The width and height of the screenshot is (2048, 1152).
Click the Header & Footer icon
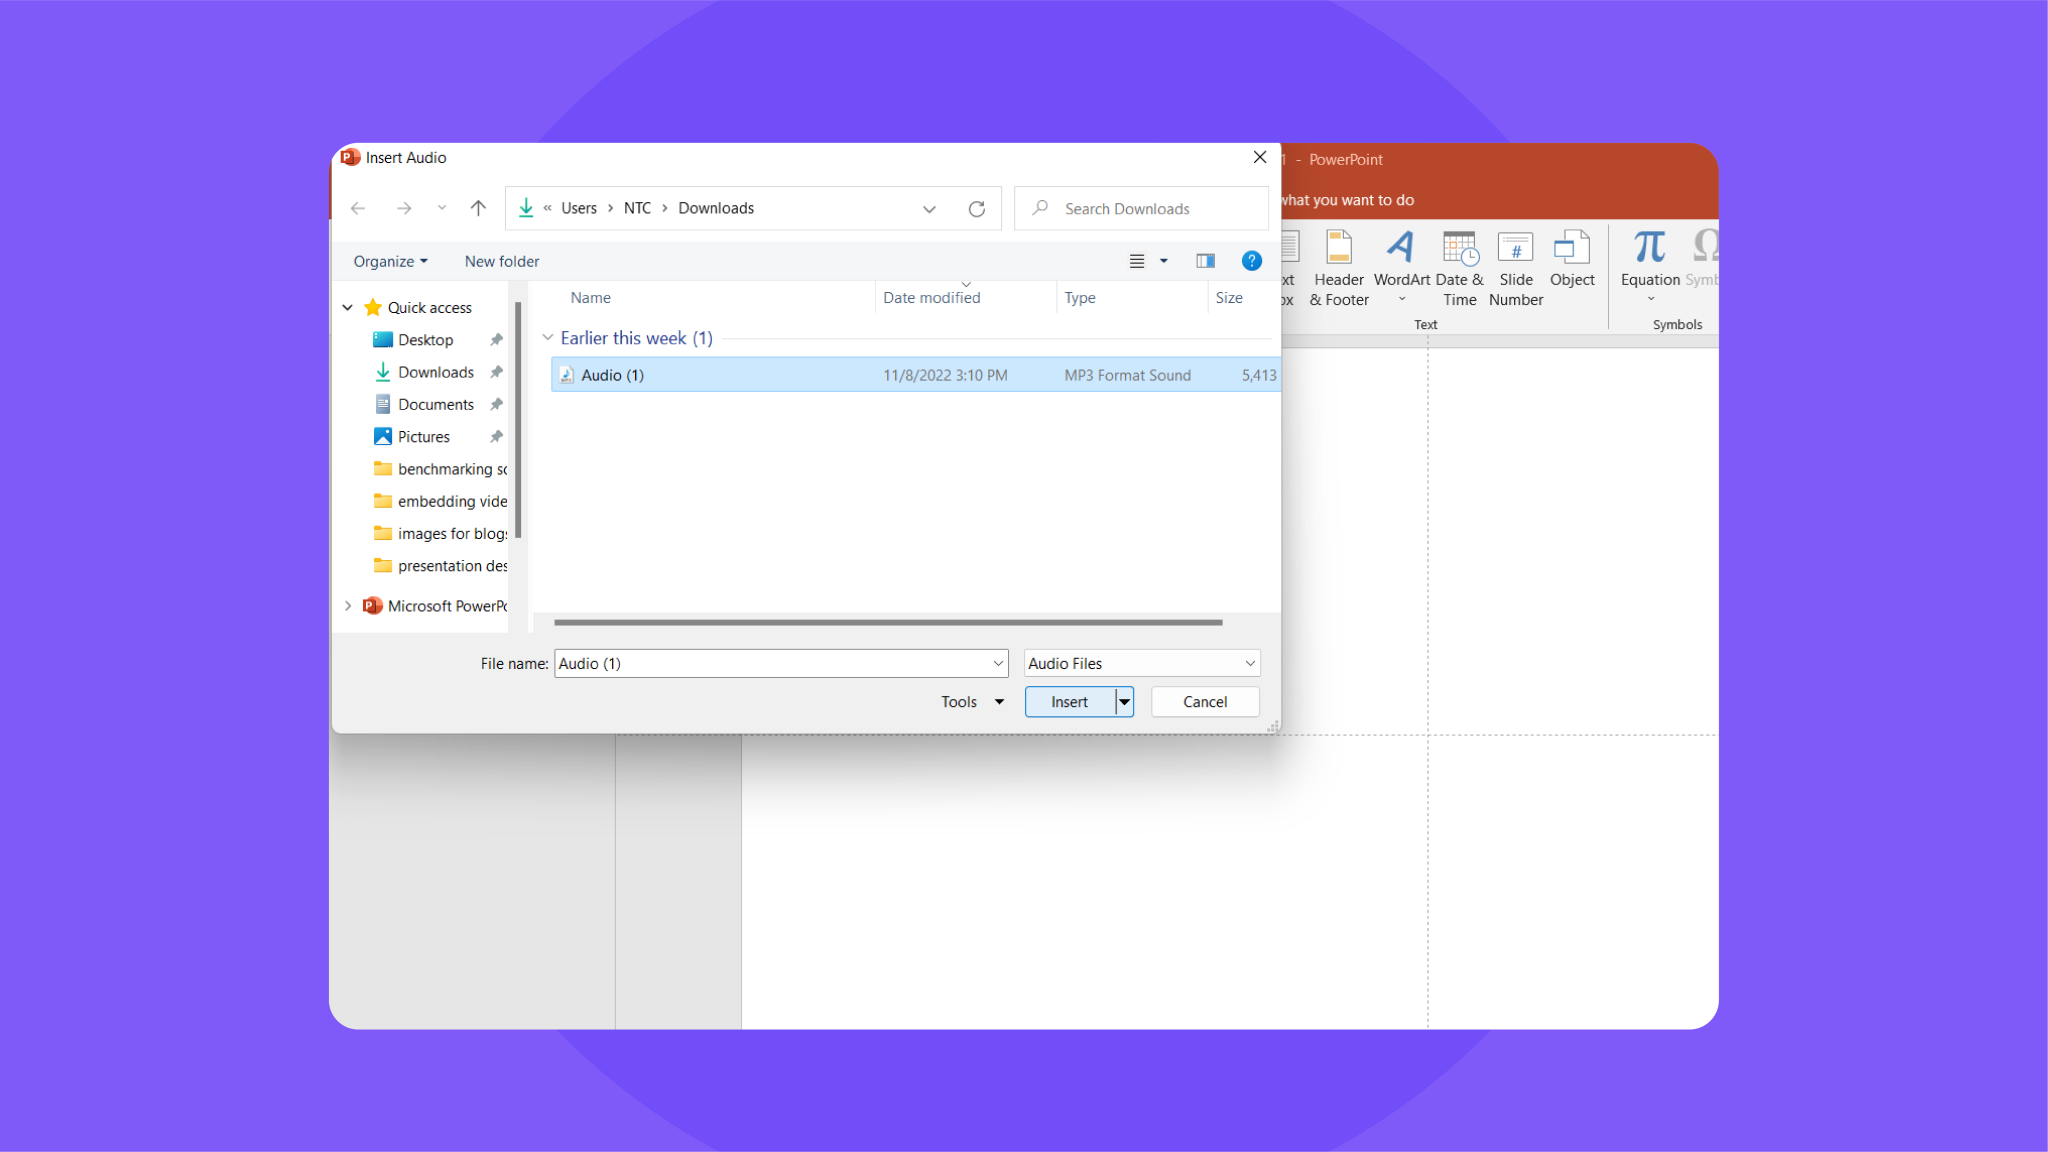pyautogui.click(x=1338, y=247)
